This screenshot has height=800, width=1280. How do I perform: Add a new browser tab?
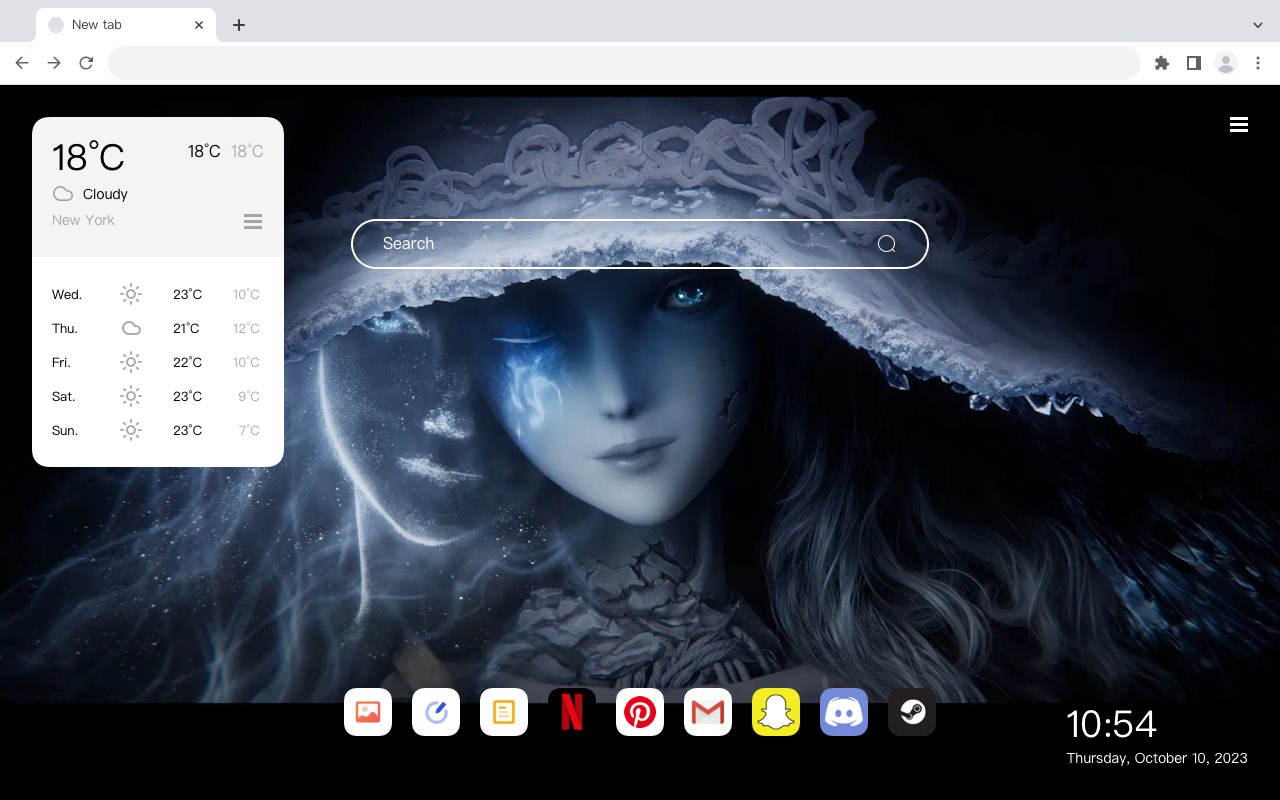(x=238, y=25)
